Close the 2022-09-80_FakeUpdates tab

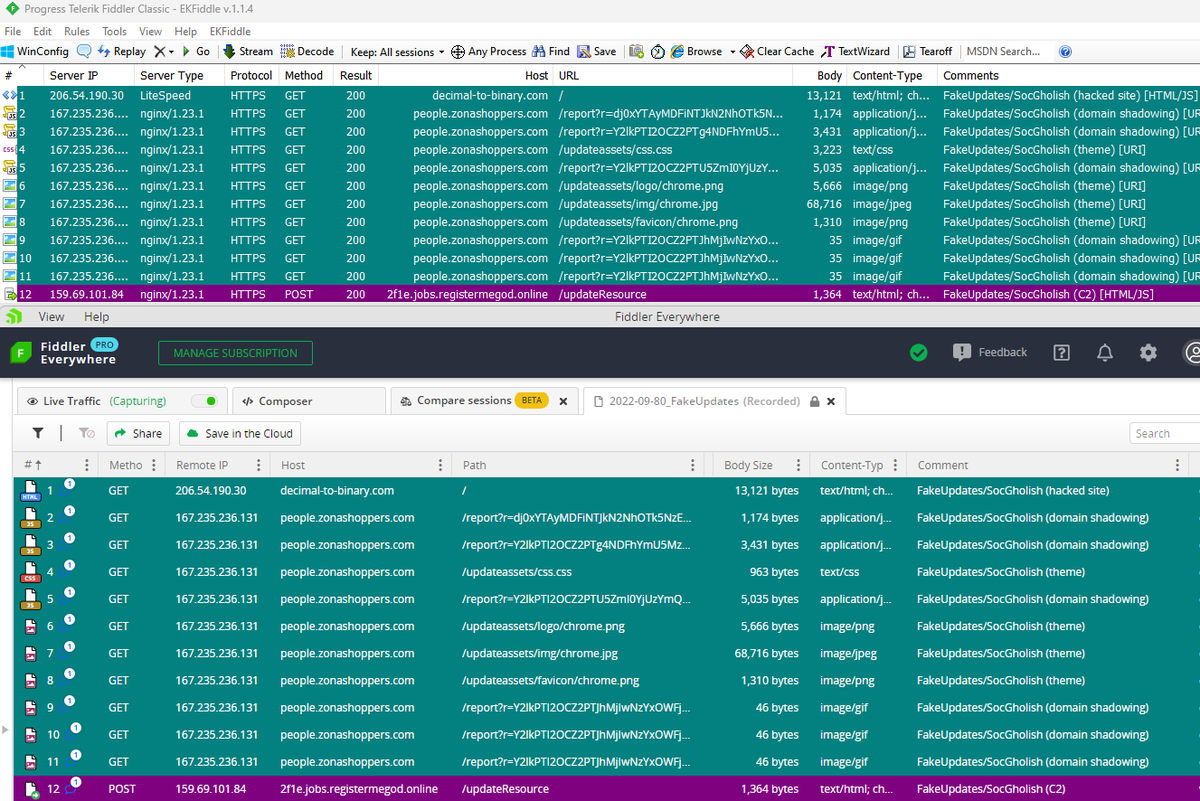tap(831, 401)
